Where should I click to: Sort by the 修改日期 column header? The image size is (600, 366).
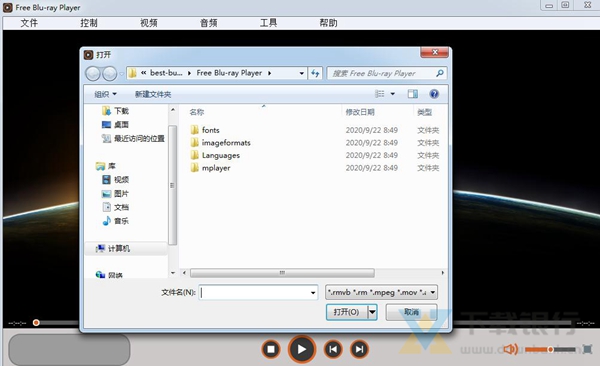point(360,112)
